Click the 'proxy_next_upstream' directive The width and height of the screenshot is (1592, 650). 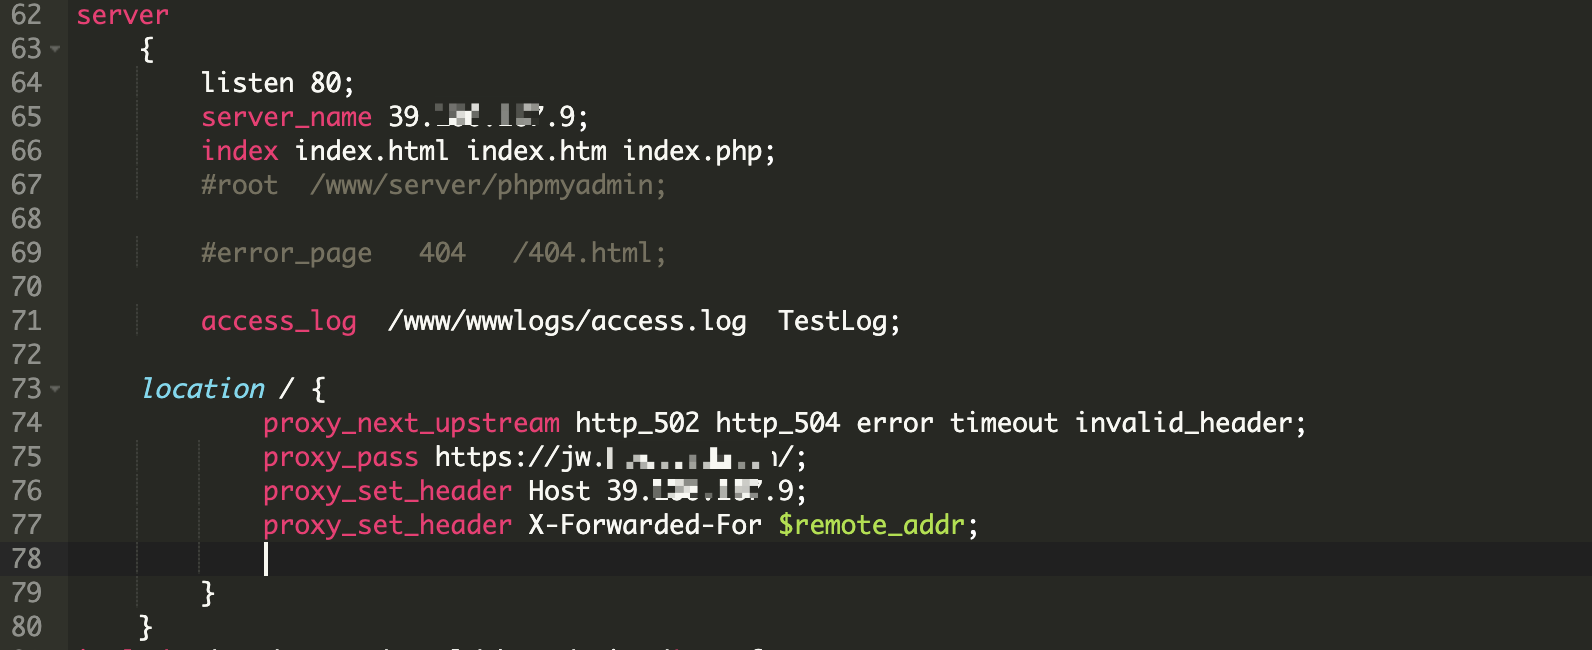[411, 423]
